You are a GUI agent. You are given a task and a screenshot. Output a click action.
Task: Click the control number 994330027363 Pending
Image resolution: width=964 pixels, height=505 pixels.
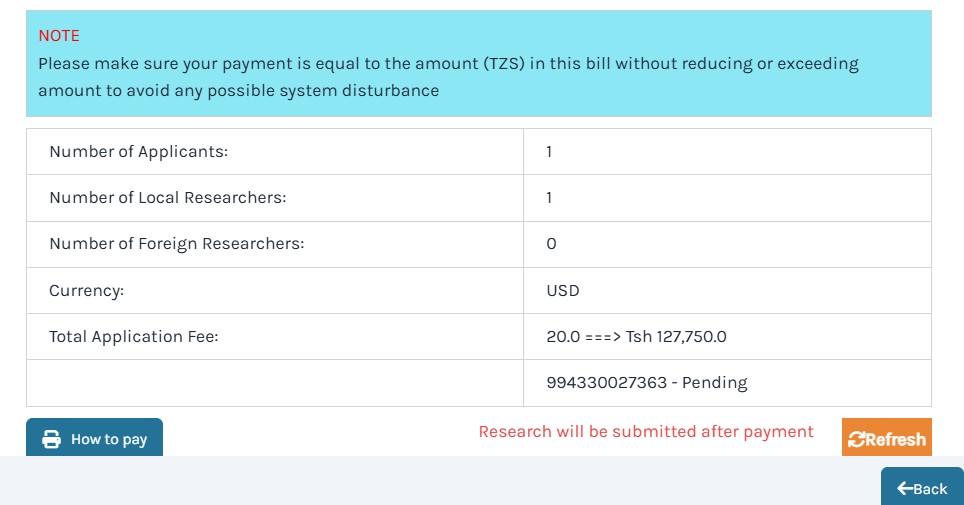click(646, 383)
